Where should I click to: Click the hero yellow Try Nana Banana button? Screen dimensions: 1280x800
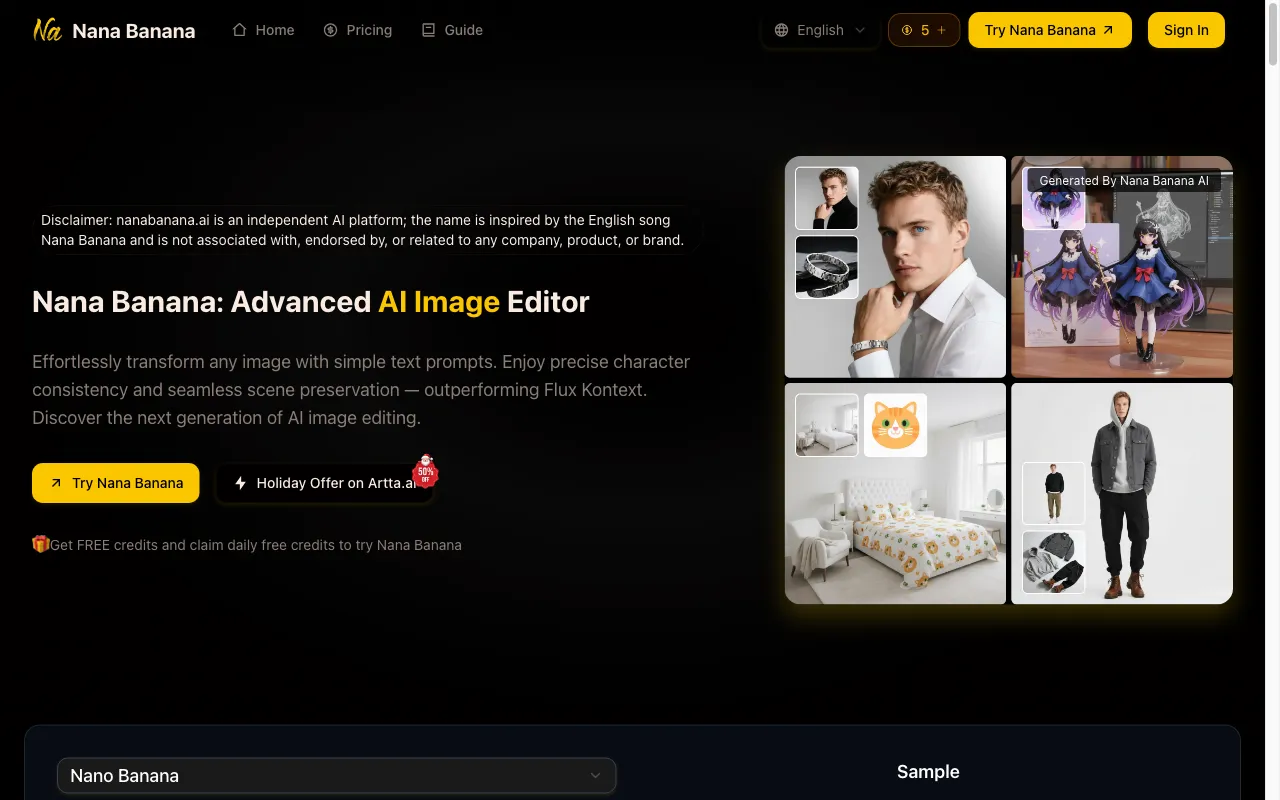click(116, 483)
